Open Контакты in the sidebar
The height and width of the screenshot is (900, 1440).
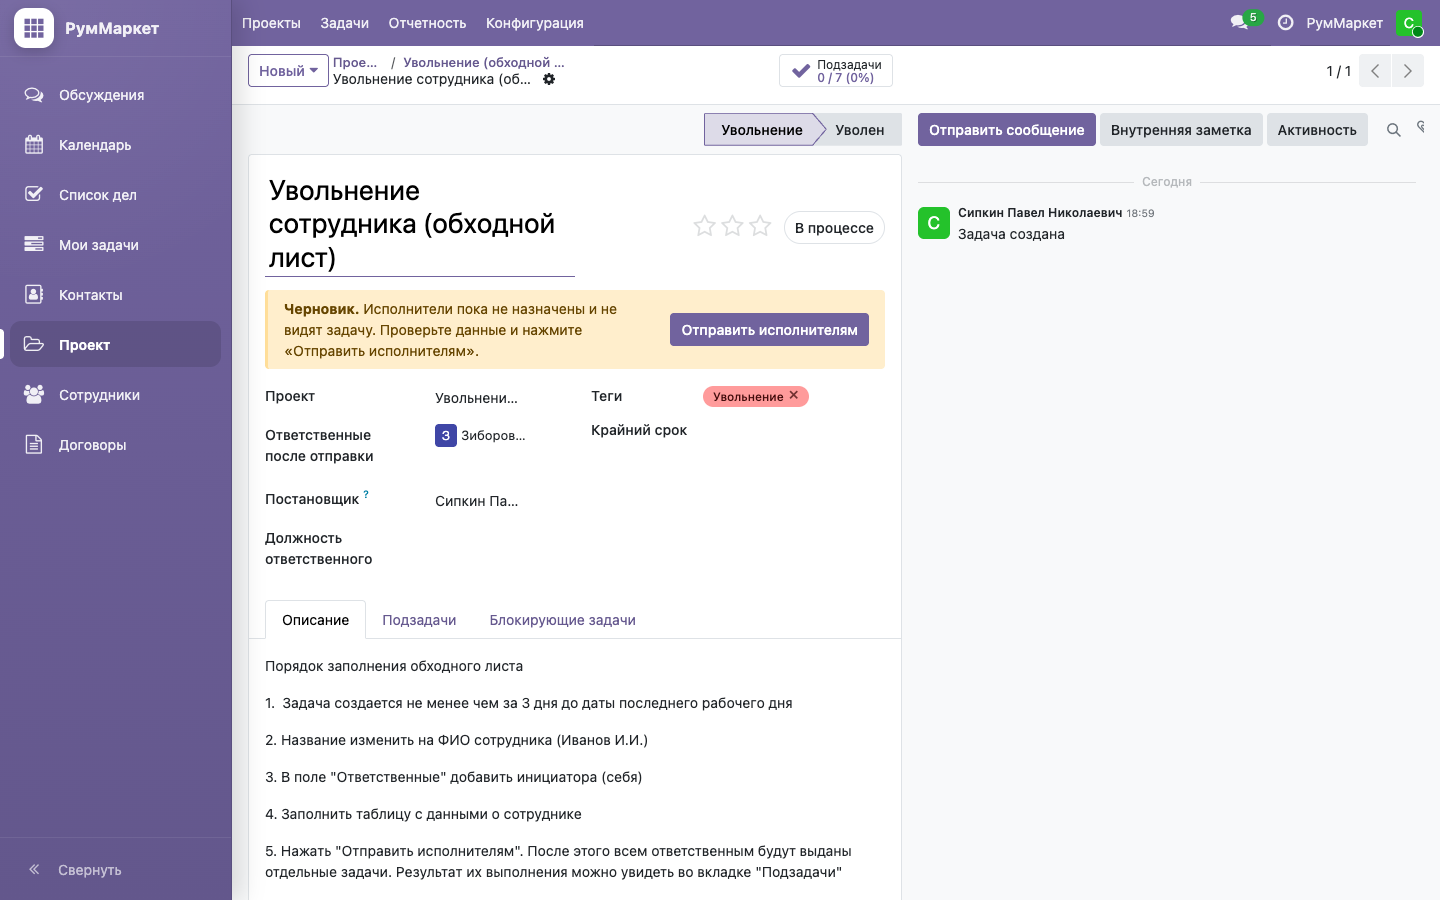click(115, 295)
